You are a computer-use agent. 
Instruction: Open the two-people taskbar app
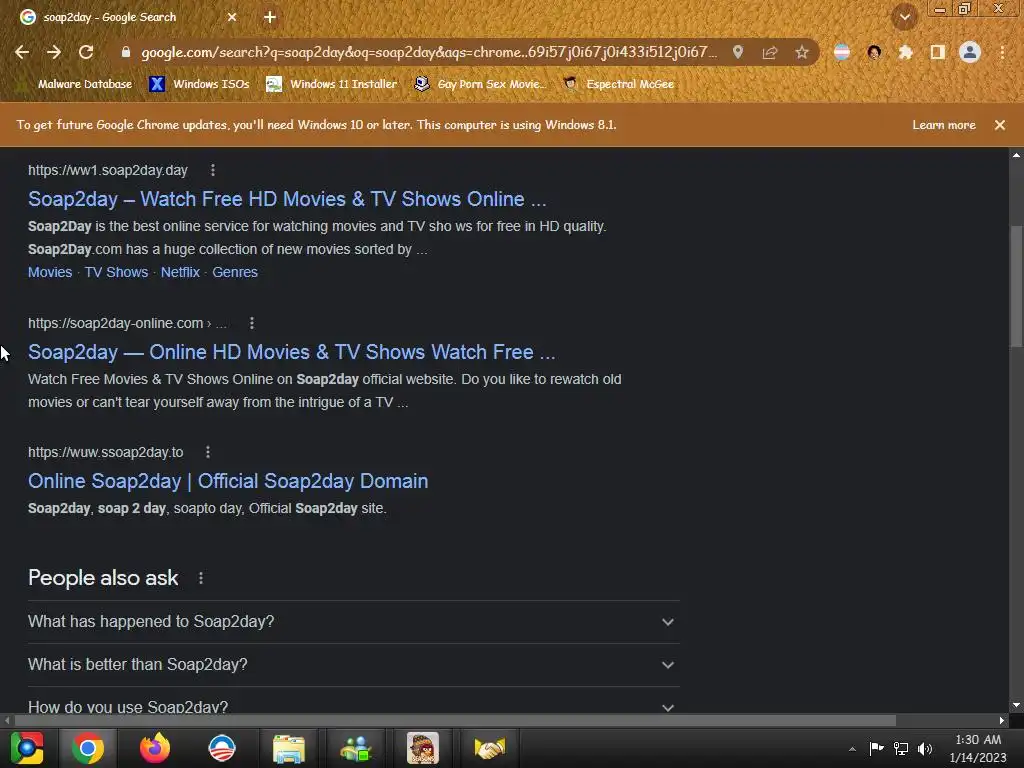pyautogui.click(x=356, y=748)
